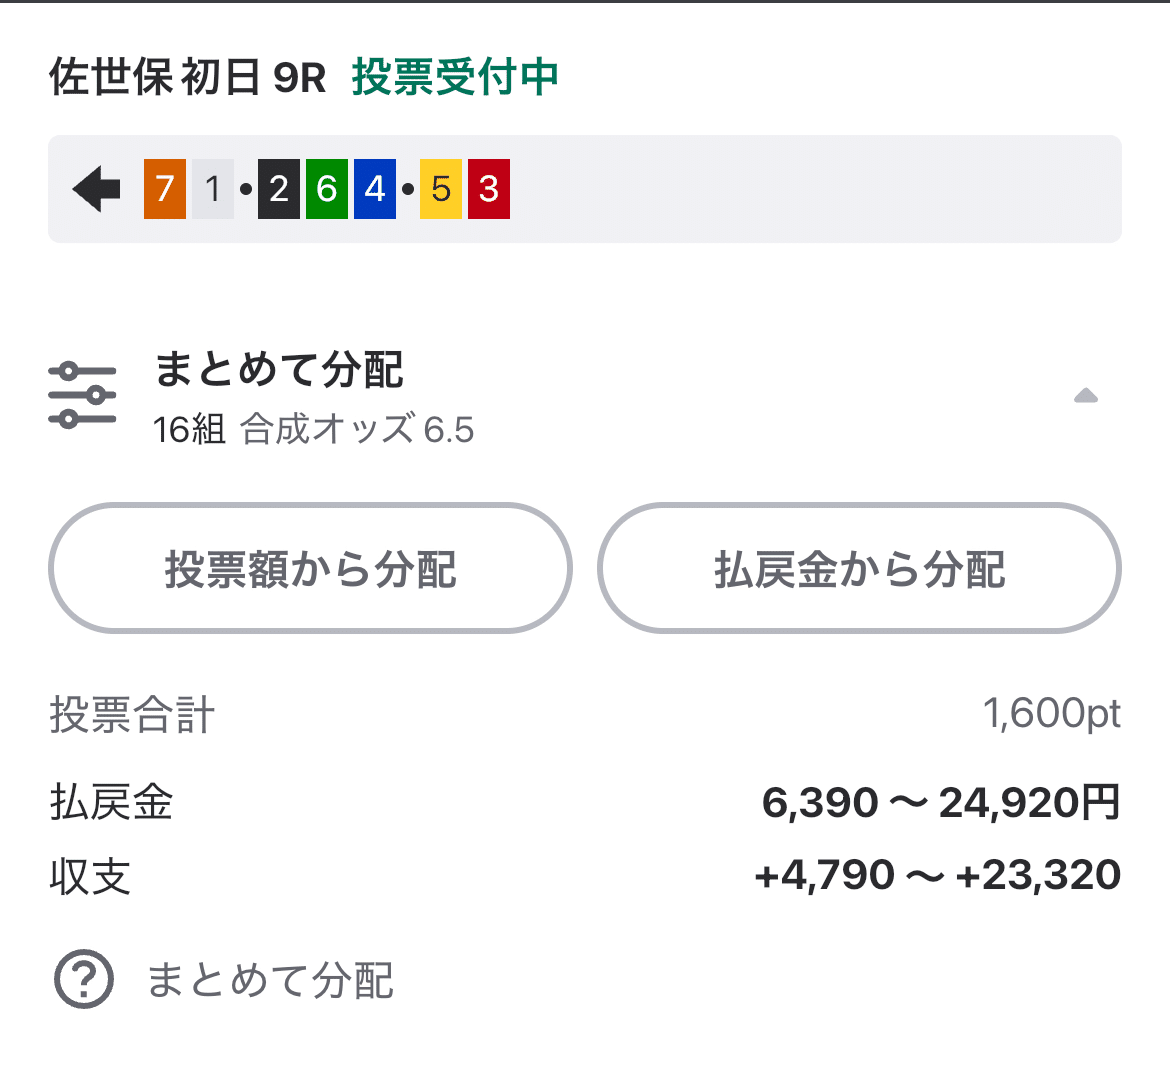This screenshot has width=1170, height=1067.
Task: Click the 投票受付中 status label
Action: point(455,78)
